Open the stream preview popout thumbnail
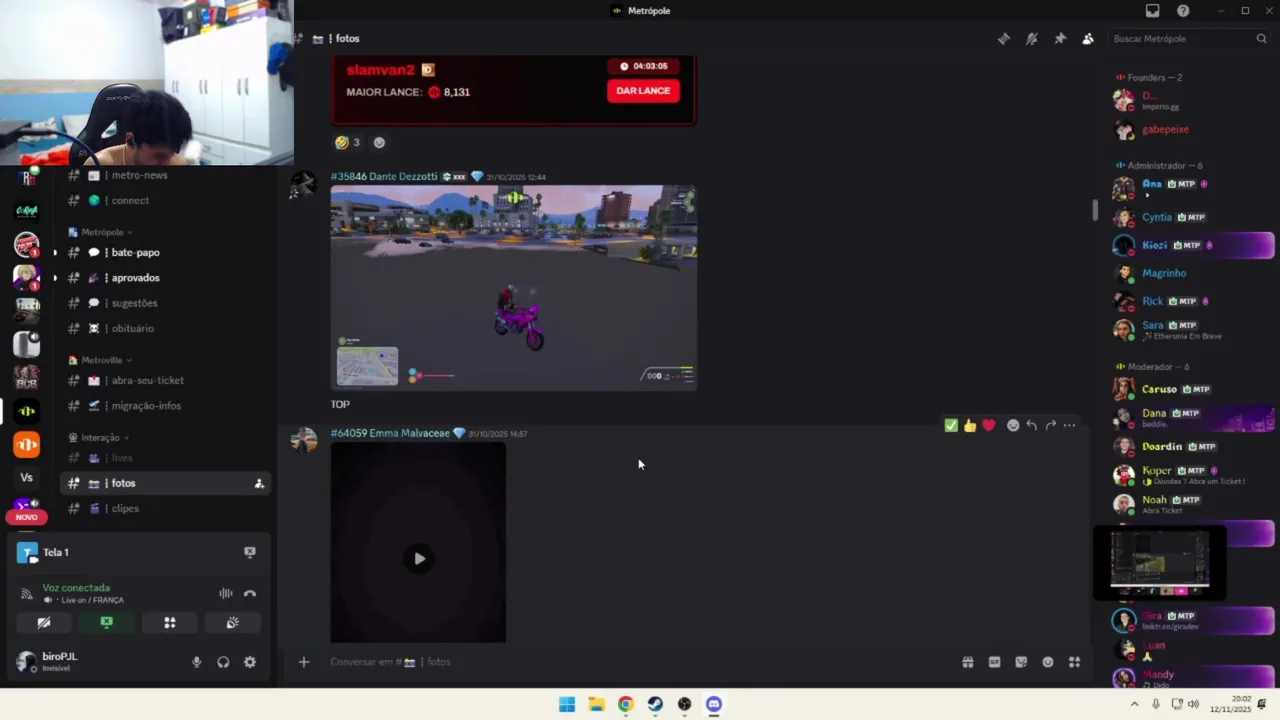 (1160, 563)
